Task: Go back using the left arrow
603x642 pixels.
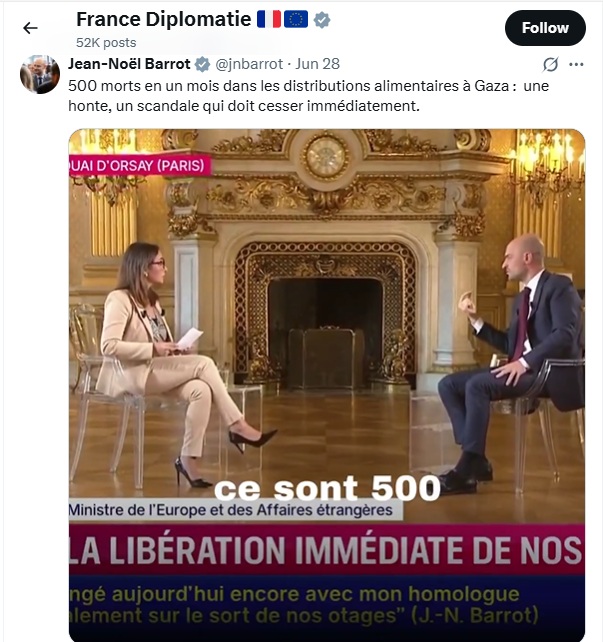Action: click(30, 28)
